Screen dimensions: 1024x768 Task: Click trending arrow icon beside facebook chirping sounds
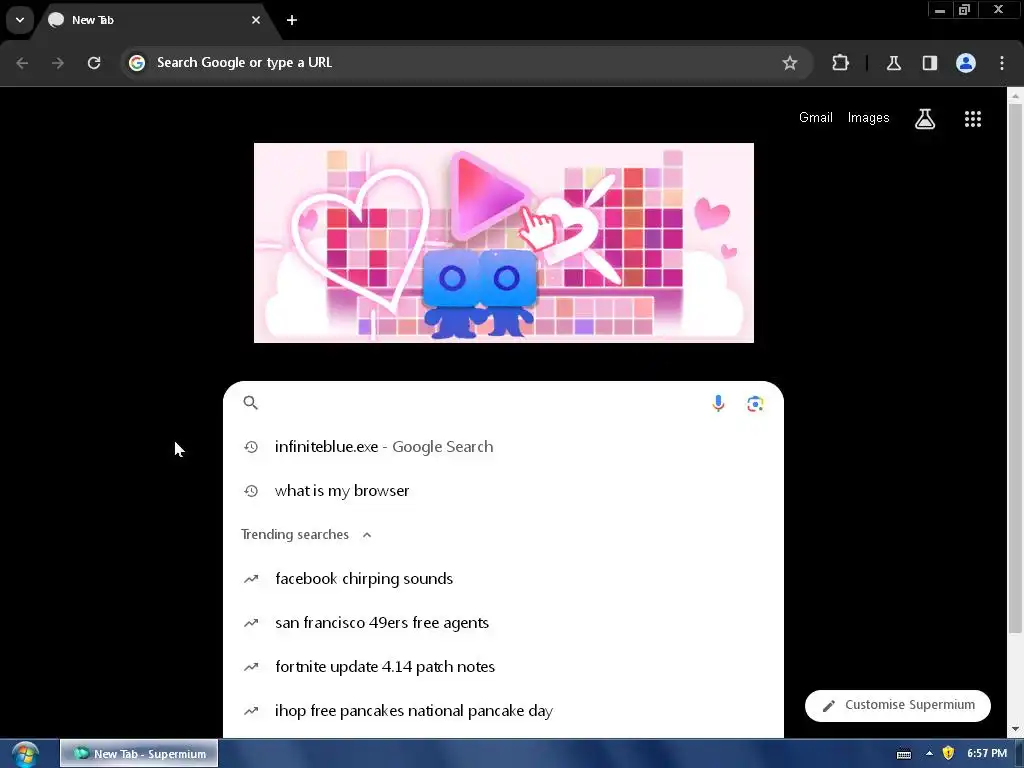251,579
